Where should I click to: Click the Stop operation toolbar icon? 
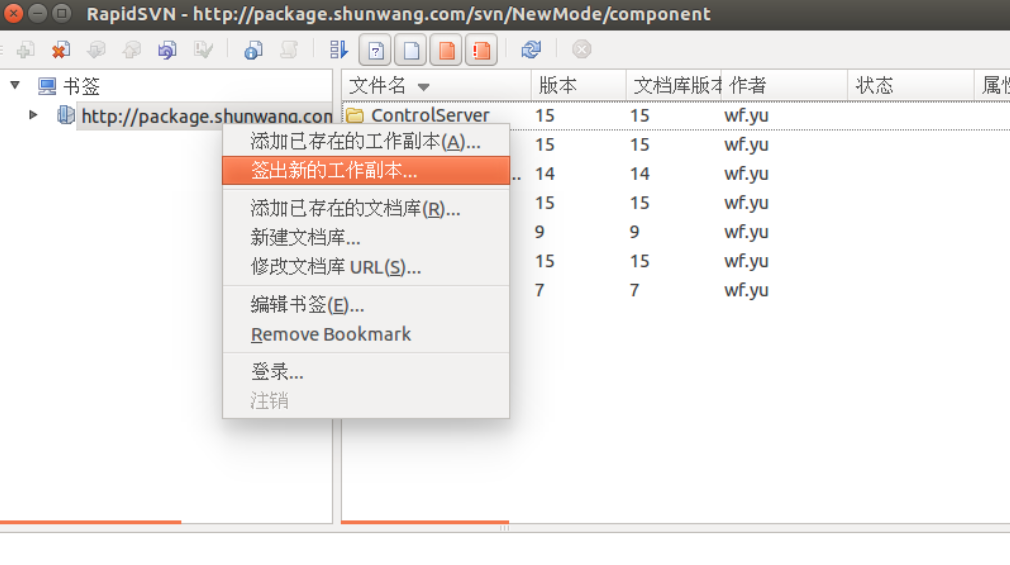click(x=582, y=50)
